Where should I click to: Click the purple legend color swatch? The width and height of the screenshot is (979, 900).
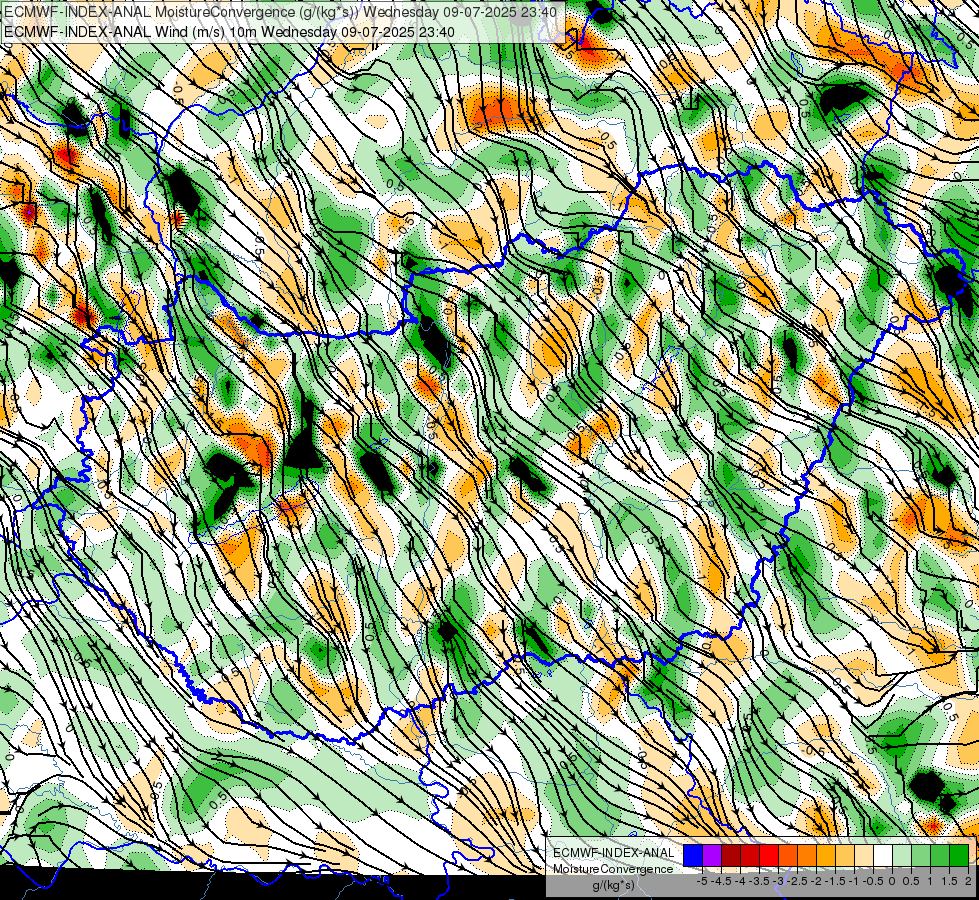[x=712, y=855]
